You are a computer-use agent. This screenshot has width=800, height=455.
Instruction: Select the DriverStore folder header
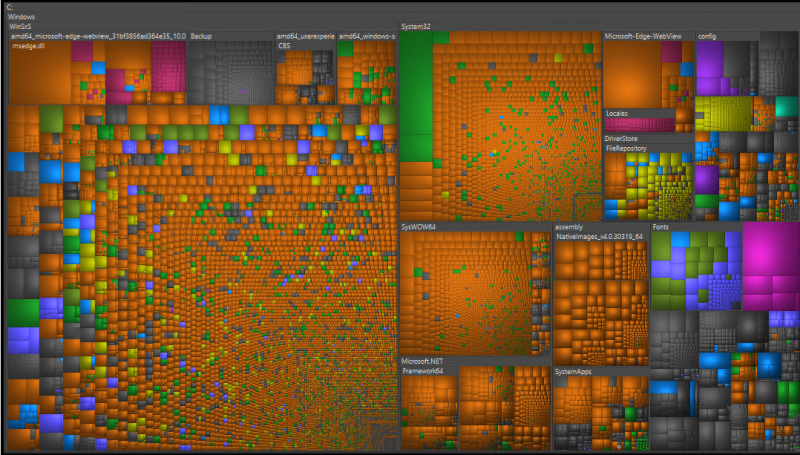pos(622,138)
